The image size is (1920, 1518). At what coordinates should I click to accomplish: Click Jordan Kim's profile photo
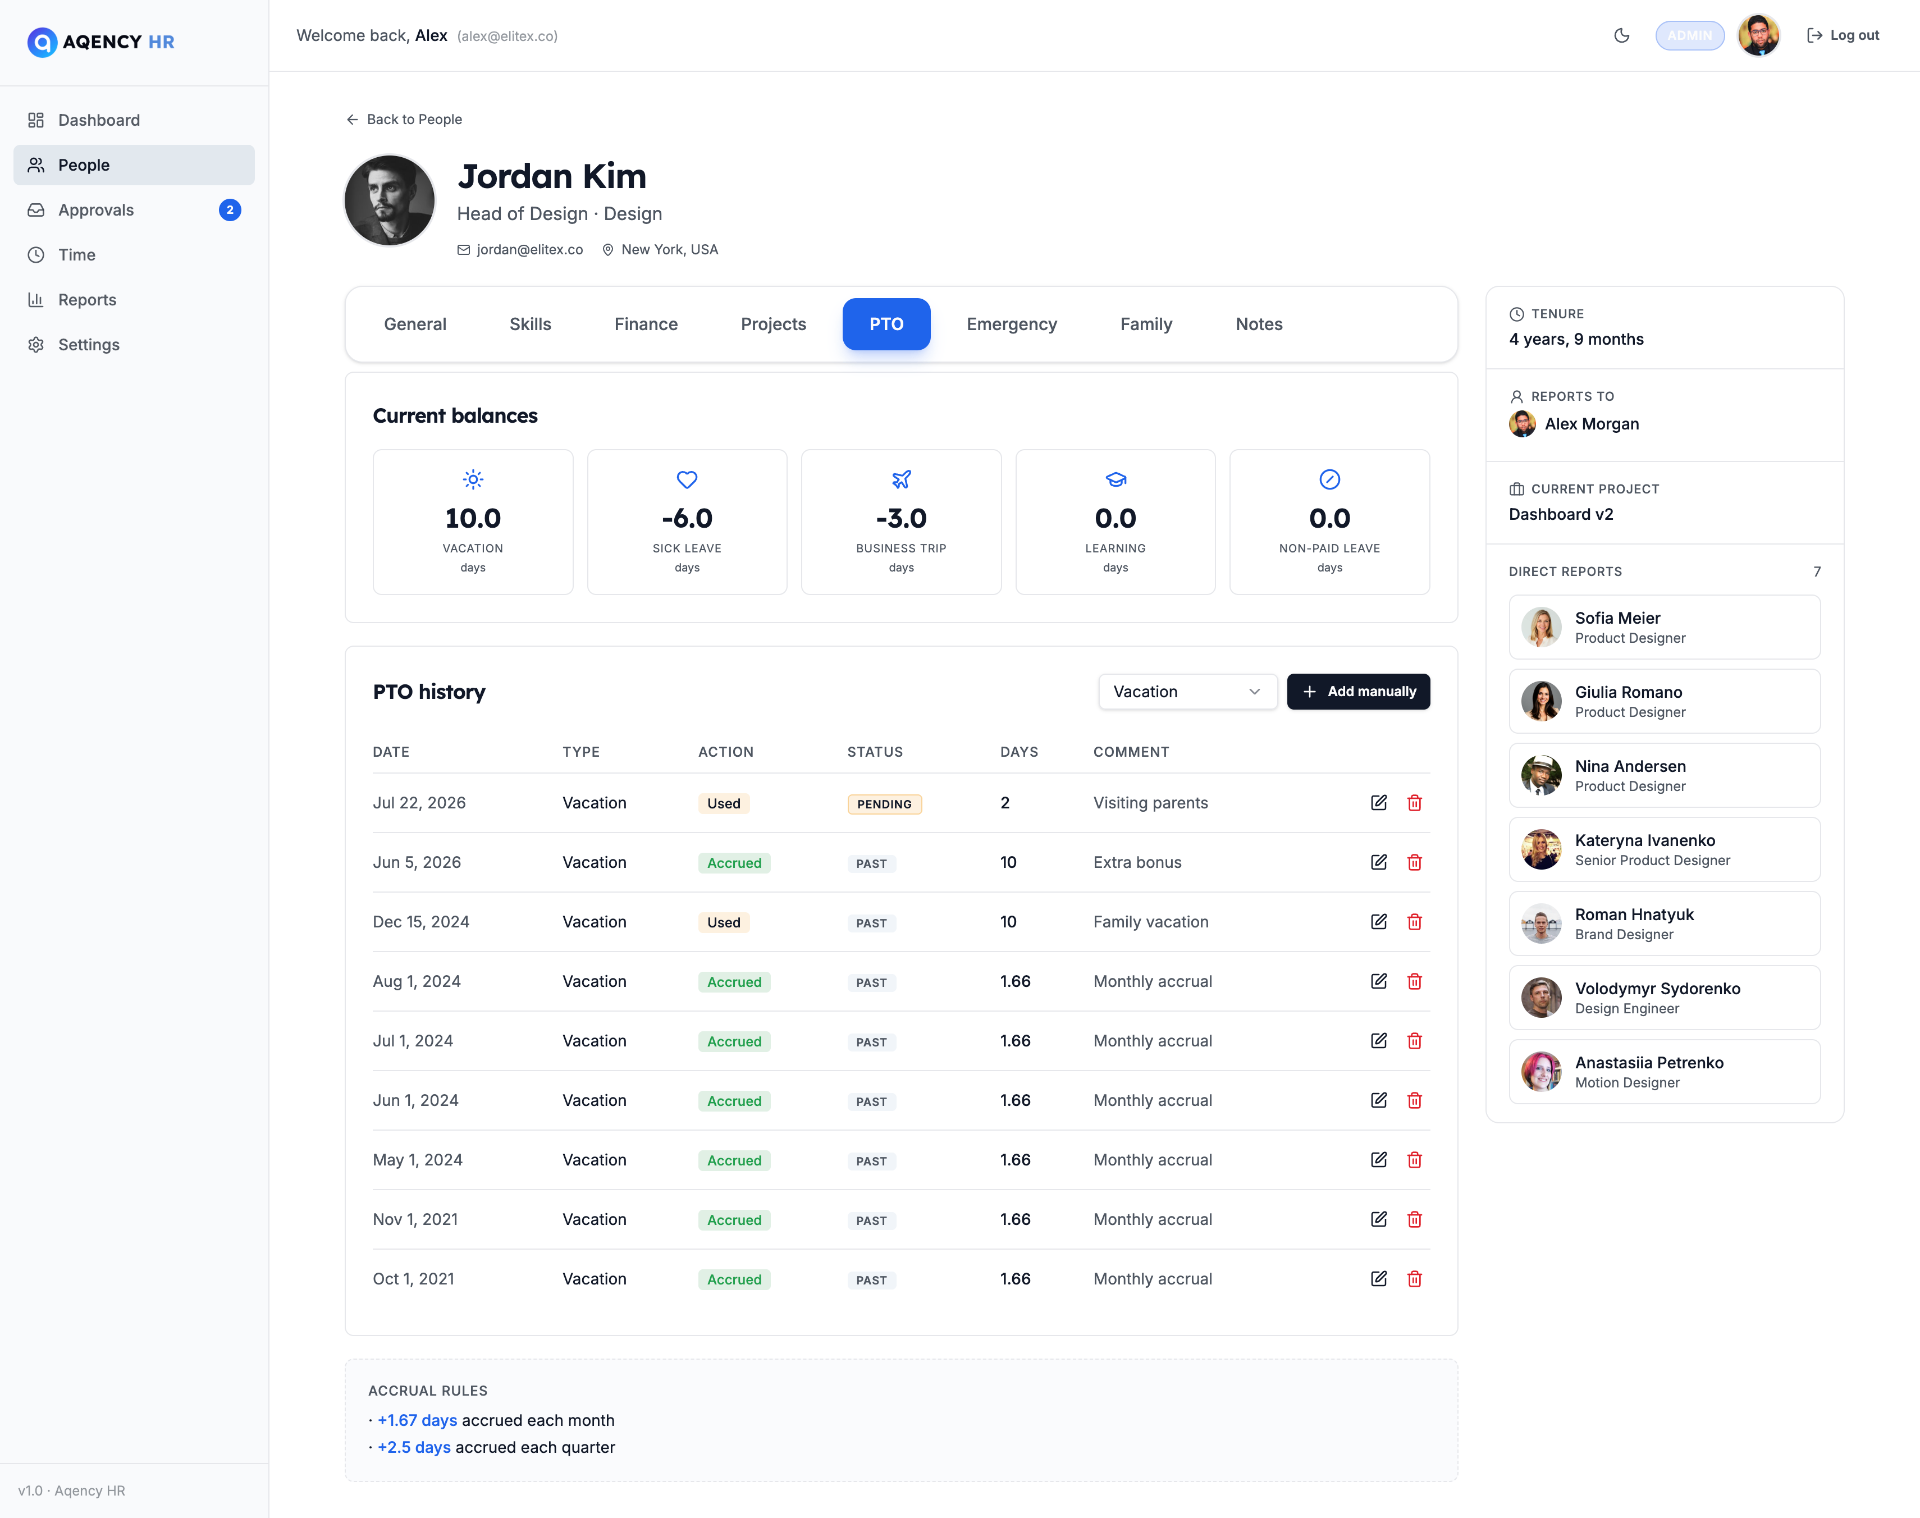[390, 200]
